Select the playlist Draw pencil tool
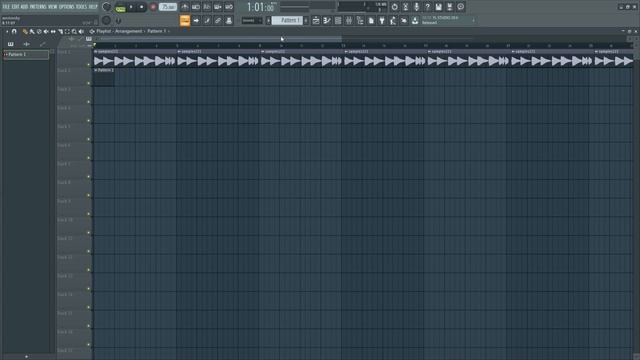640x360 pixels. pos(25,31)
